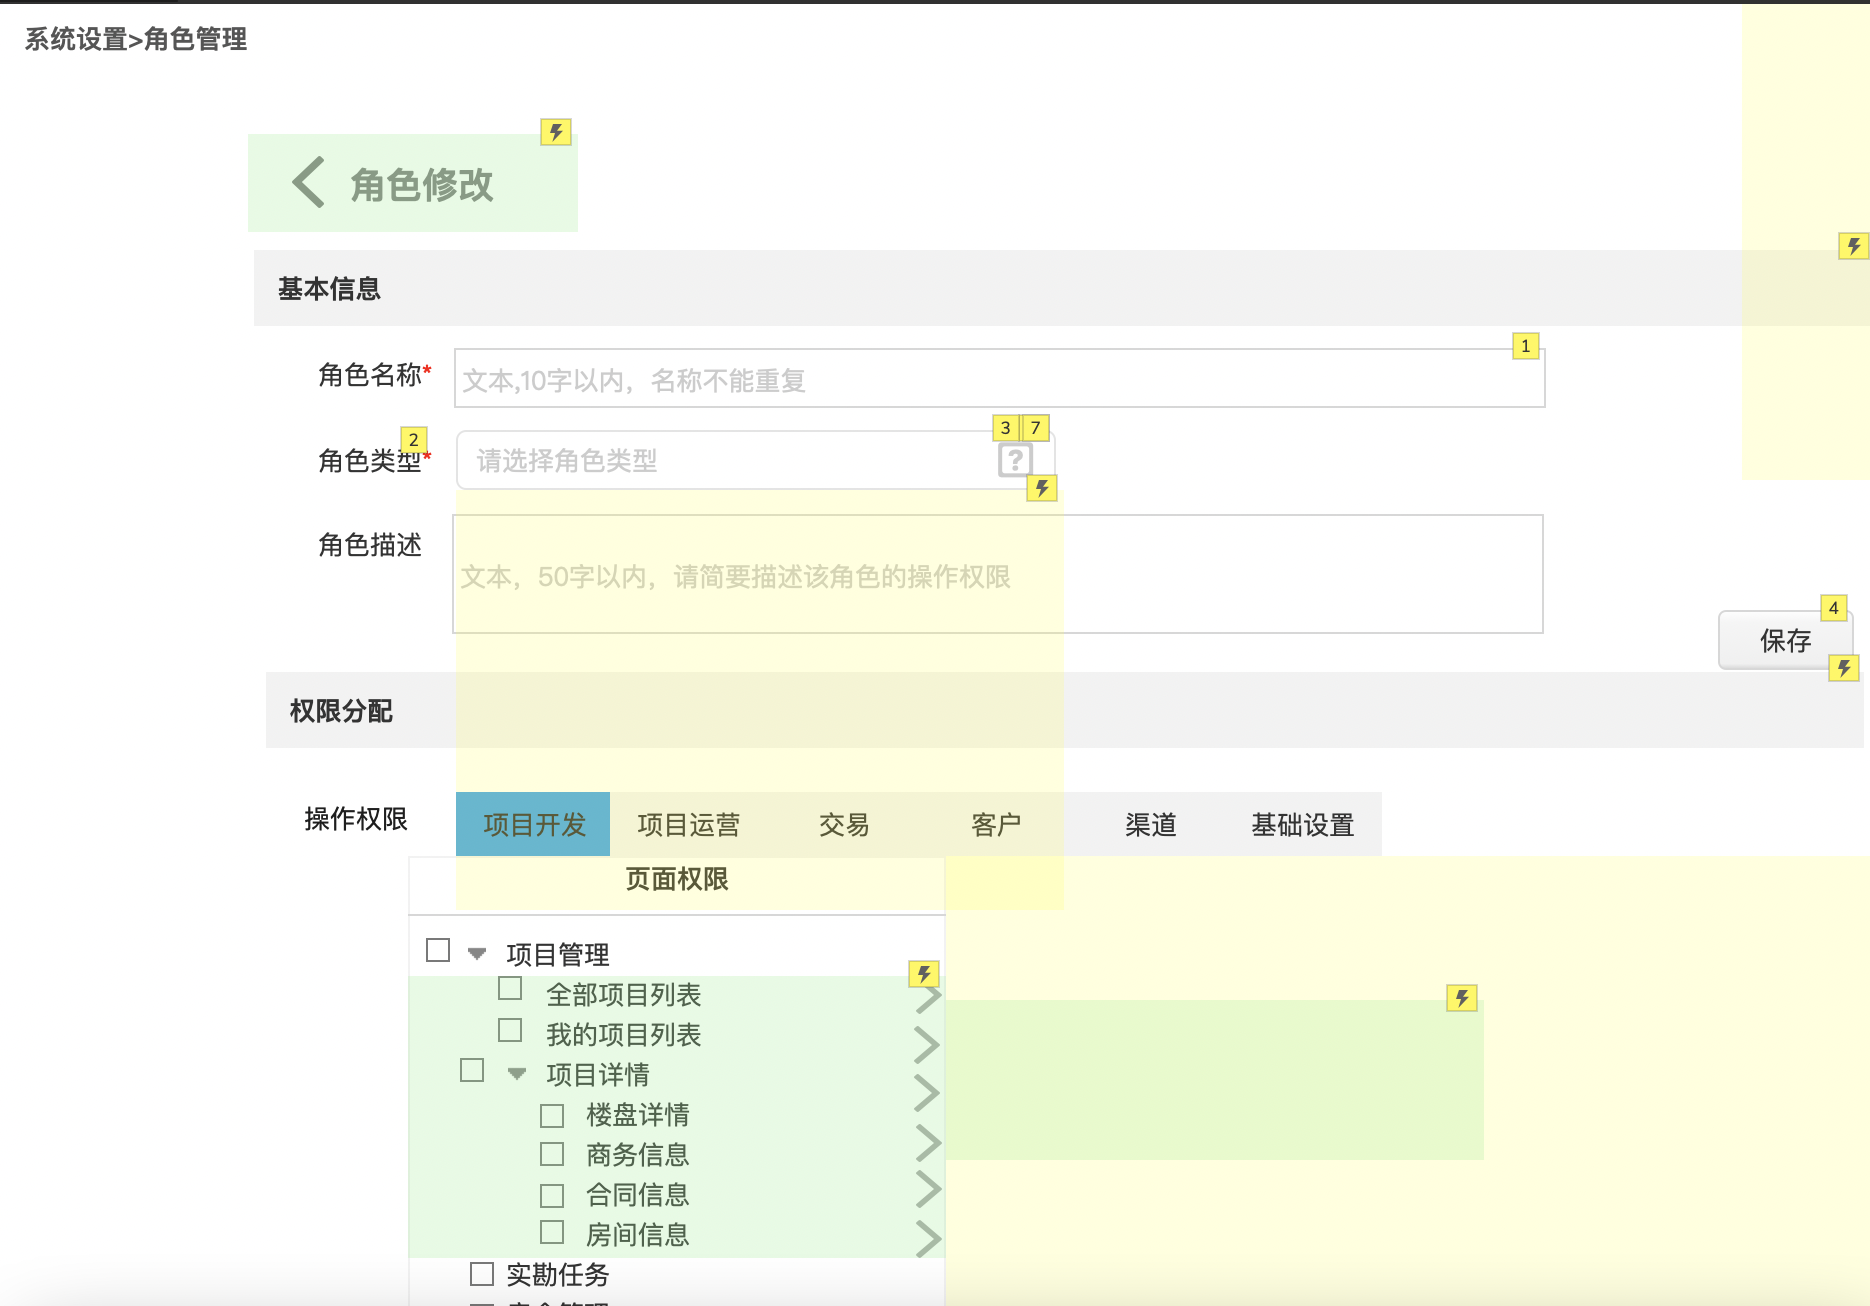Click the question mark help icon
Image resolution: width=1870 pixels, height=1306 pixels.
coord(1015,460)
